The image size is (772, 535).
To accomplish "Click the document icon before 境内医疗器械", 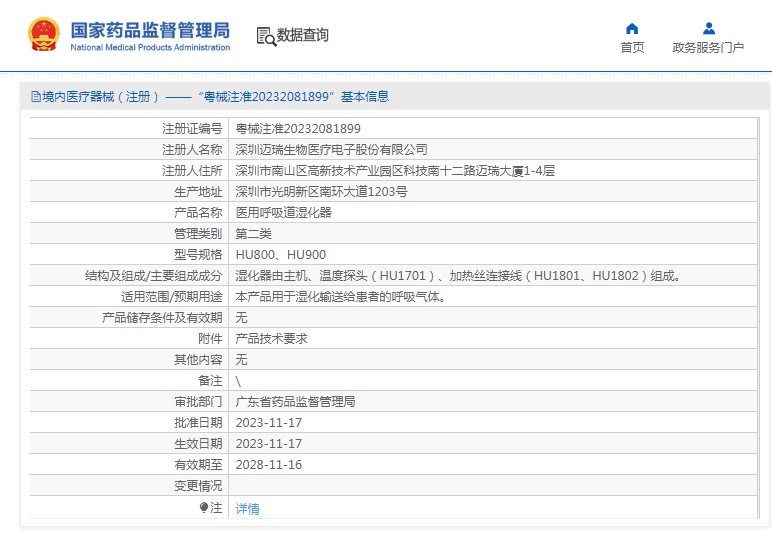I will click(35, 96).
